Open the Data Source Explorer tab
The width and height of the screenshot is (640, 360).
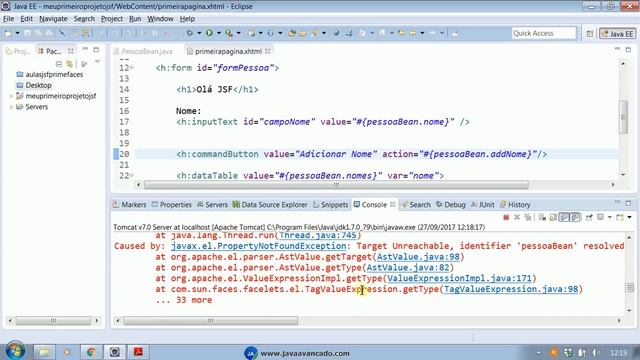(270, 204)
